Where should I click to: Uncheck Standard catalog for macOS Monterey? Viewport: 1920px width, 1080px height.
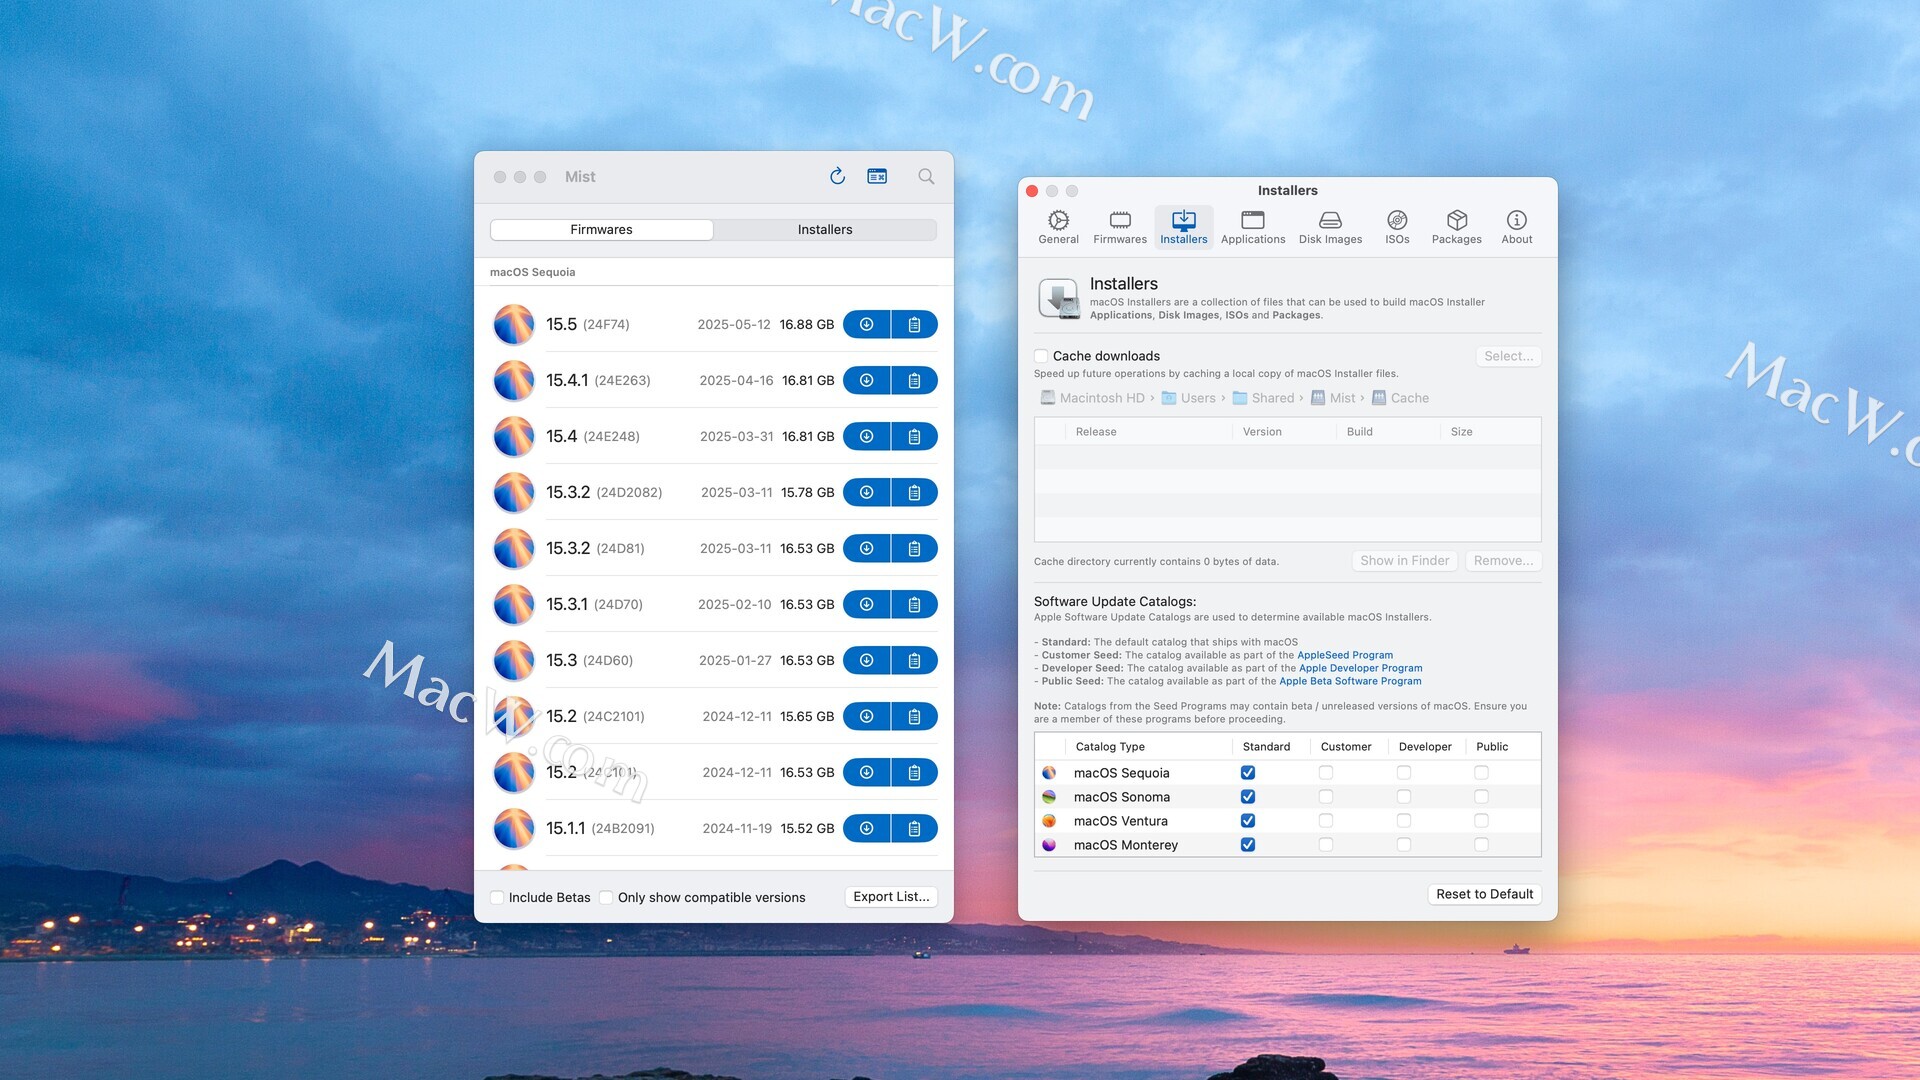pos(1248,845)
